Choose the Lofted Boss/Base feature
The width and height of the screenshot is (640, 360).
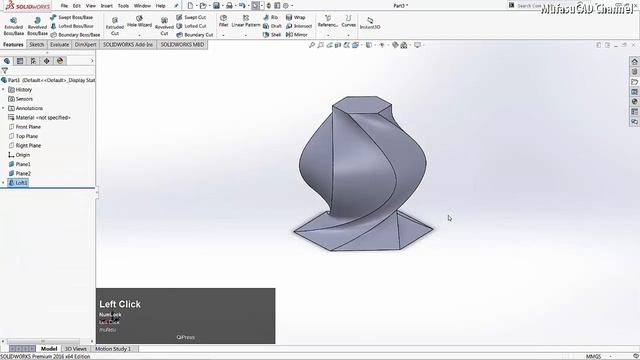(x=72, y=26)
